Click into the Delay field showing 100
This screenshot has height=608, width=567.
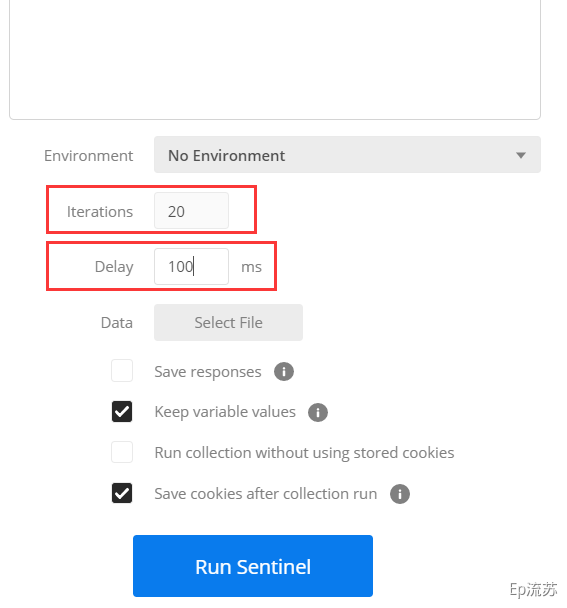(191, 266)
